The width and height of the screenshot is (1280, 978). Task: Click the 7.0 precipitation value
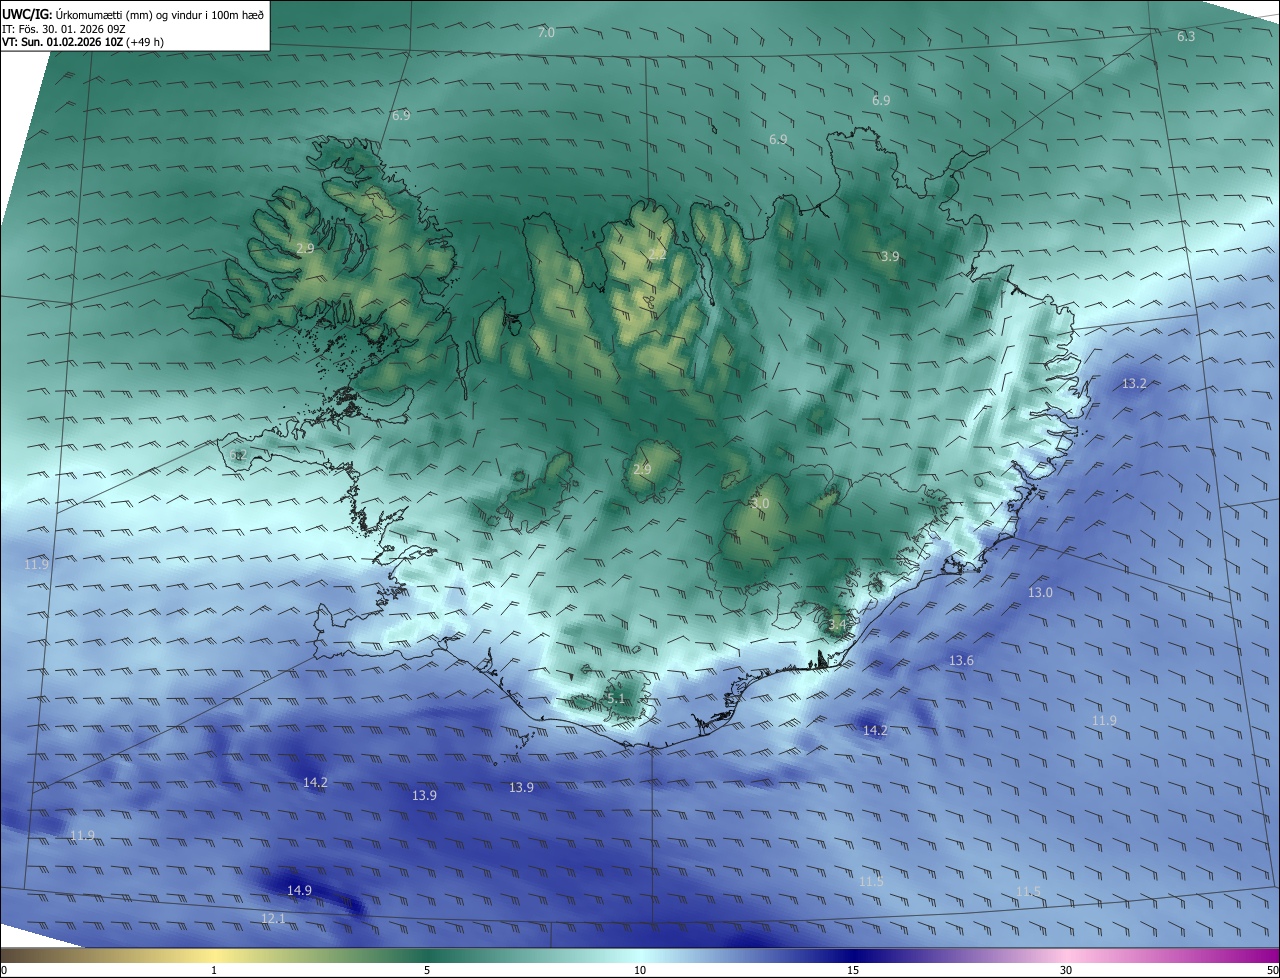546,33
